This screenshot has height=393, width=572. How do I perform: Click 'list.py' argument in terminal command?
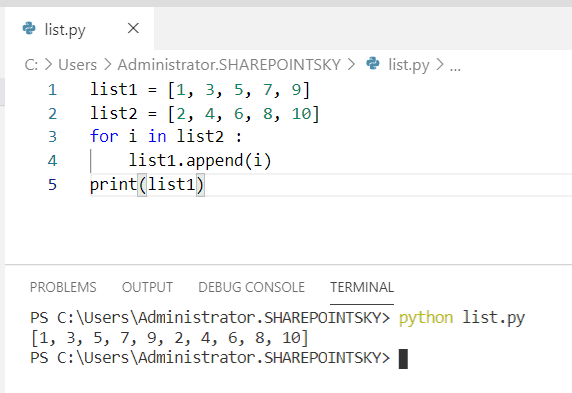(x=494, y=318)
